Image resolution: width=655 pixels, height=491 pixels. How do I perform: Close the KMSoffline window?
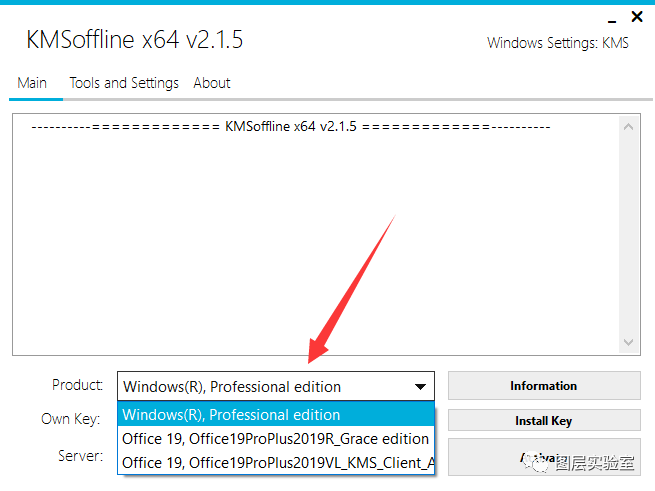[x=637, y=17]
